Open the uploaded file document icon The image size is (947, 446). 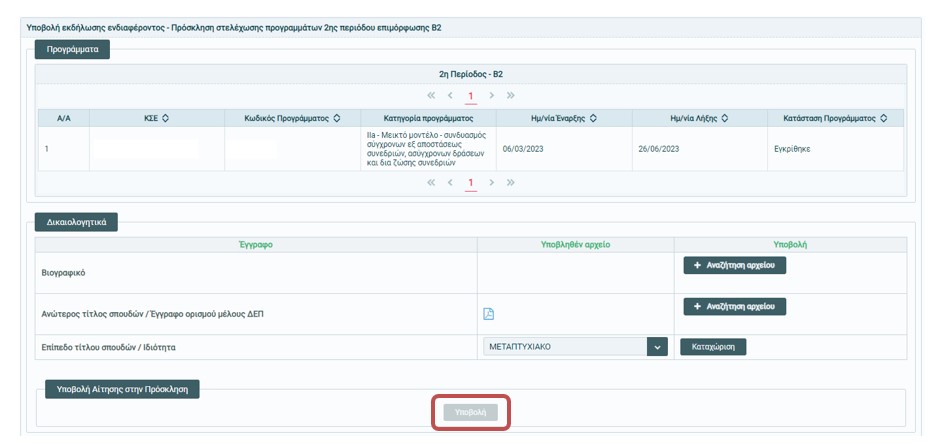coord(489,314)
